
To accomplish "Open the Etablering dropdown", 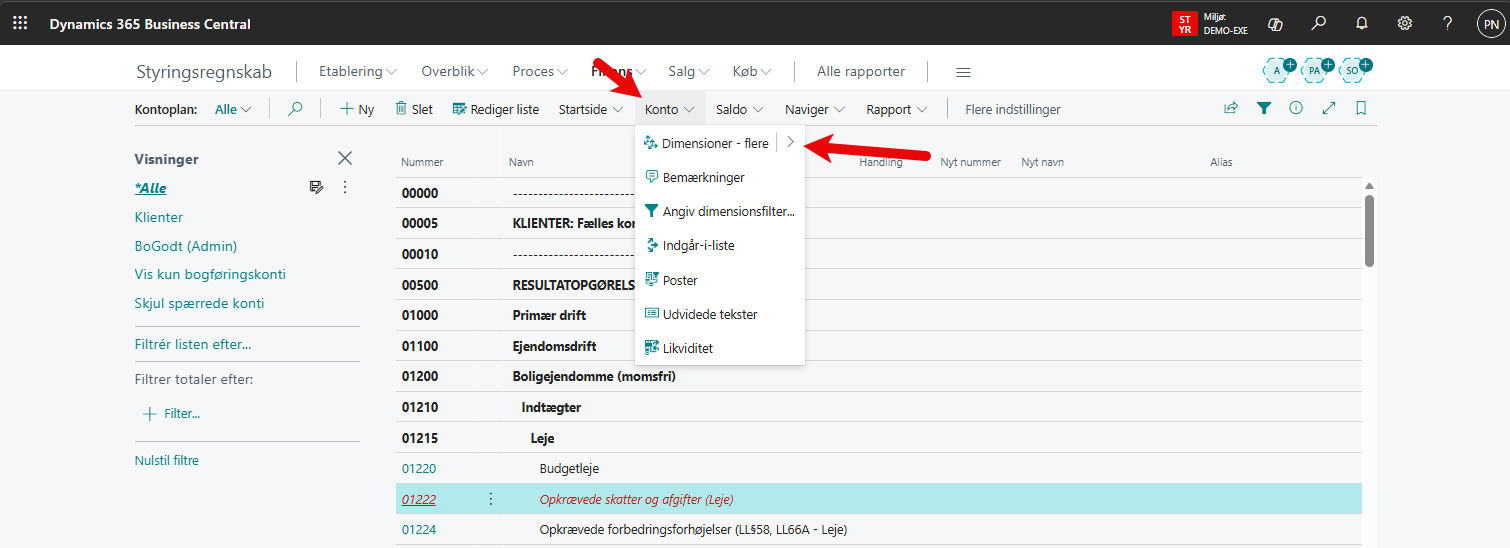I will pos(358,71).
